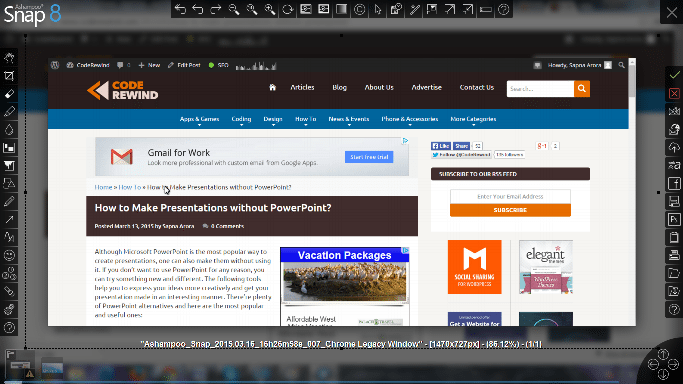Click Contact Us in captured page
Screen dimensions: 683x384
pyautogui.click(x=477, y=87)
